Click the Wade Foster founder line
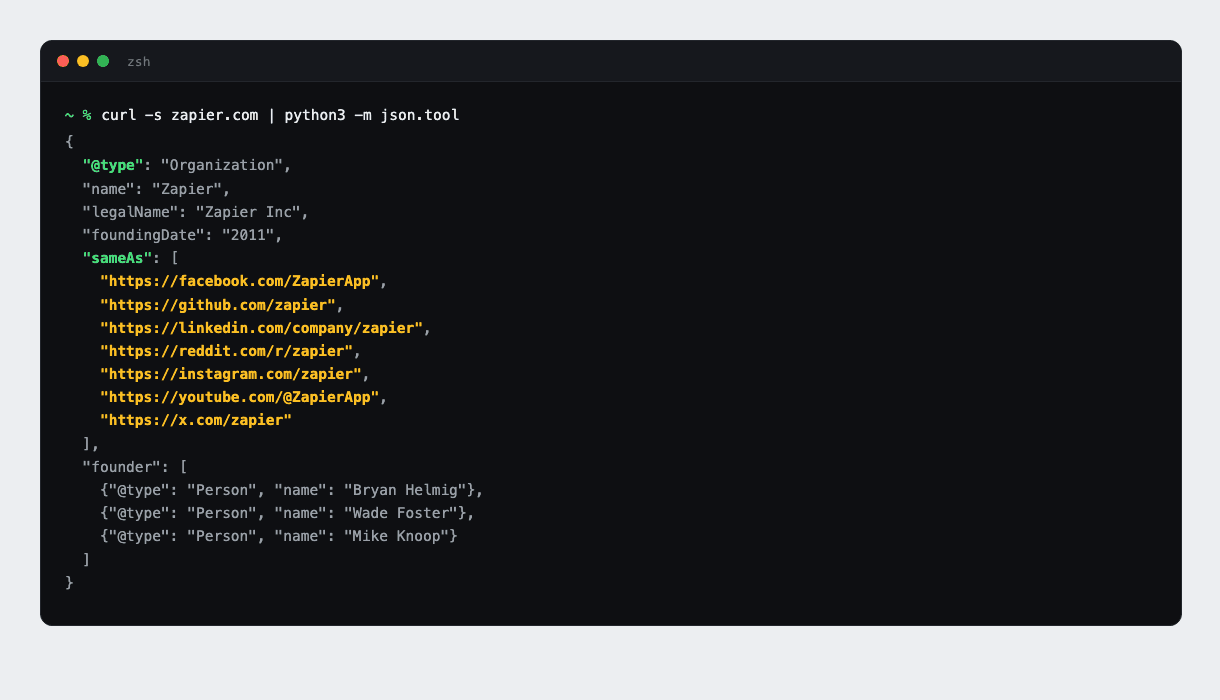 [x=287, y=513]
